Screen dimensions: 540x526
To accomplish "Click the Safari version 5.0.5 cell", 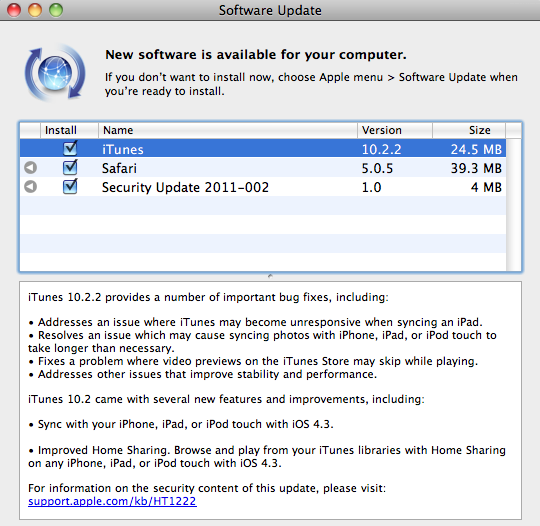I will (377, 168).
